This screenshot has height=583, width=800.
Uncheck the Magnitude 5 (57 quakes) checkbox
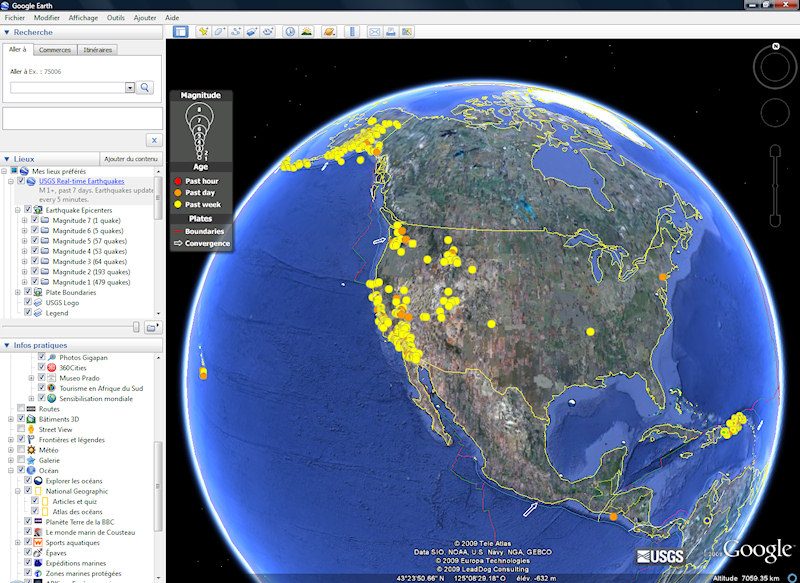(35, 241)
